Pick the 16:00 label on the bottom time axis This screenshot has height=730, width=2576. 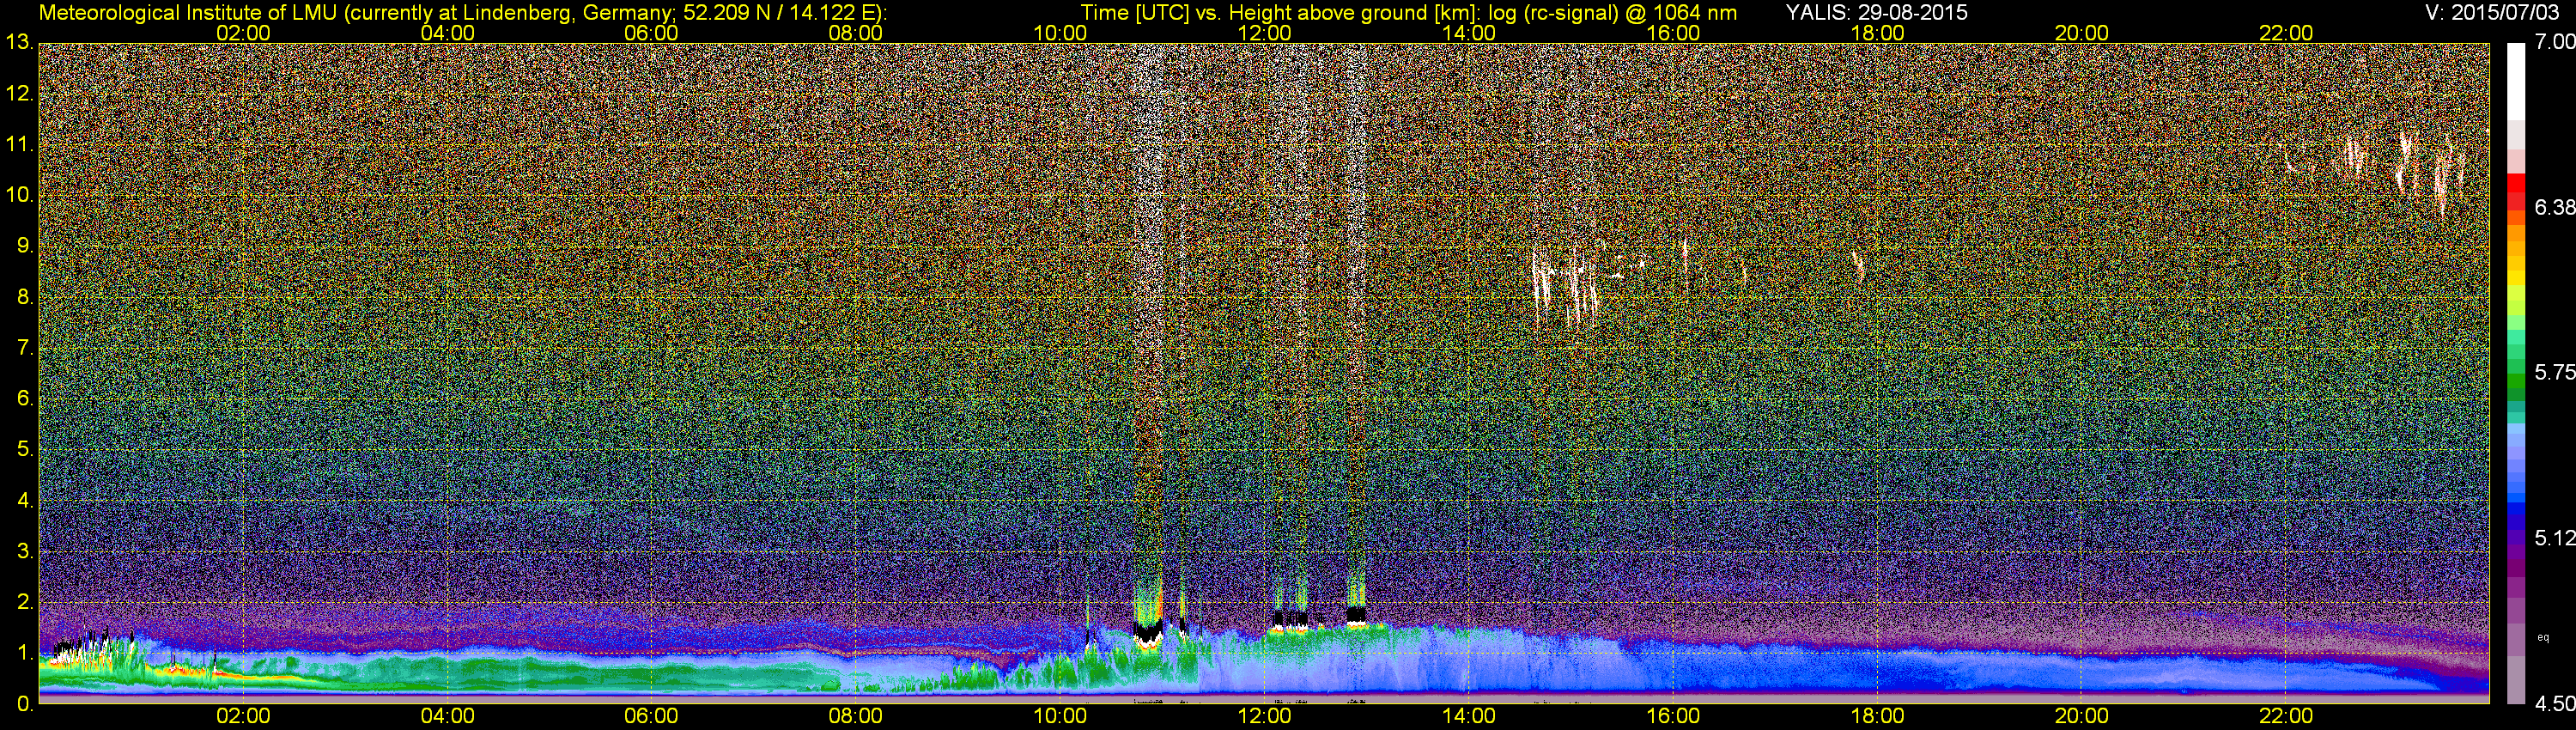tap(1673, 716)
